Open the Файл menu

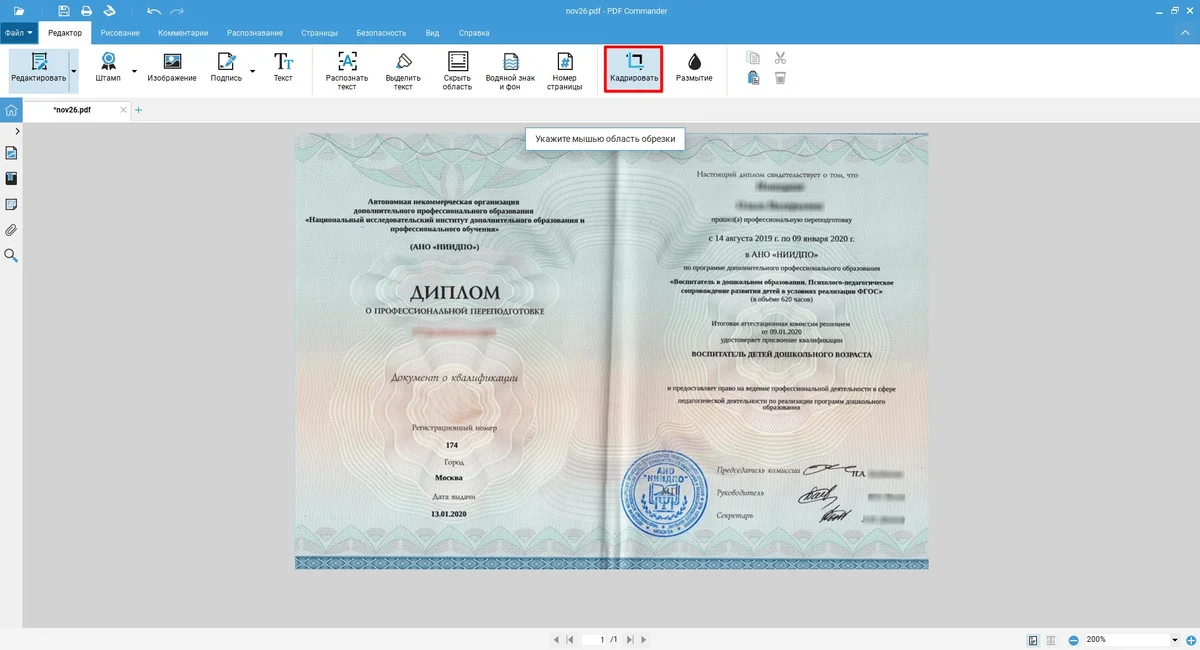point(19,33)
